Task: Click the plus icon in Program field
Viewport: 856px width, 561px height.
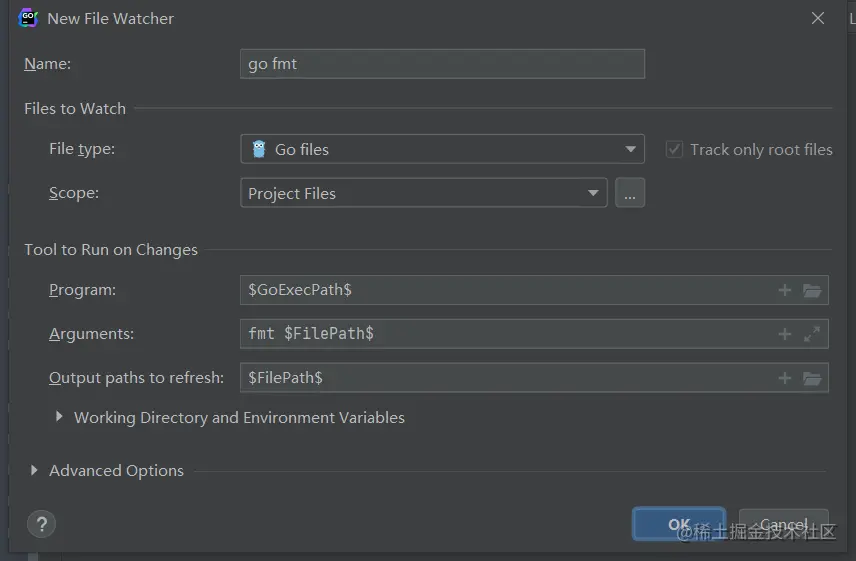Action: coord(785,290)
